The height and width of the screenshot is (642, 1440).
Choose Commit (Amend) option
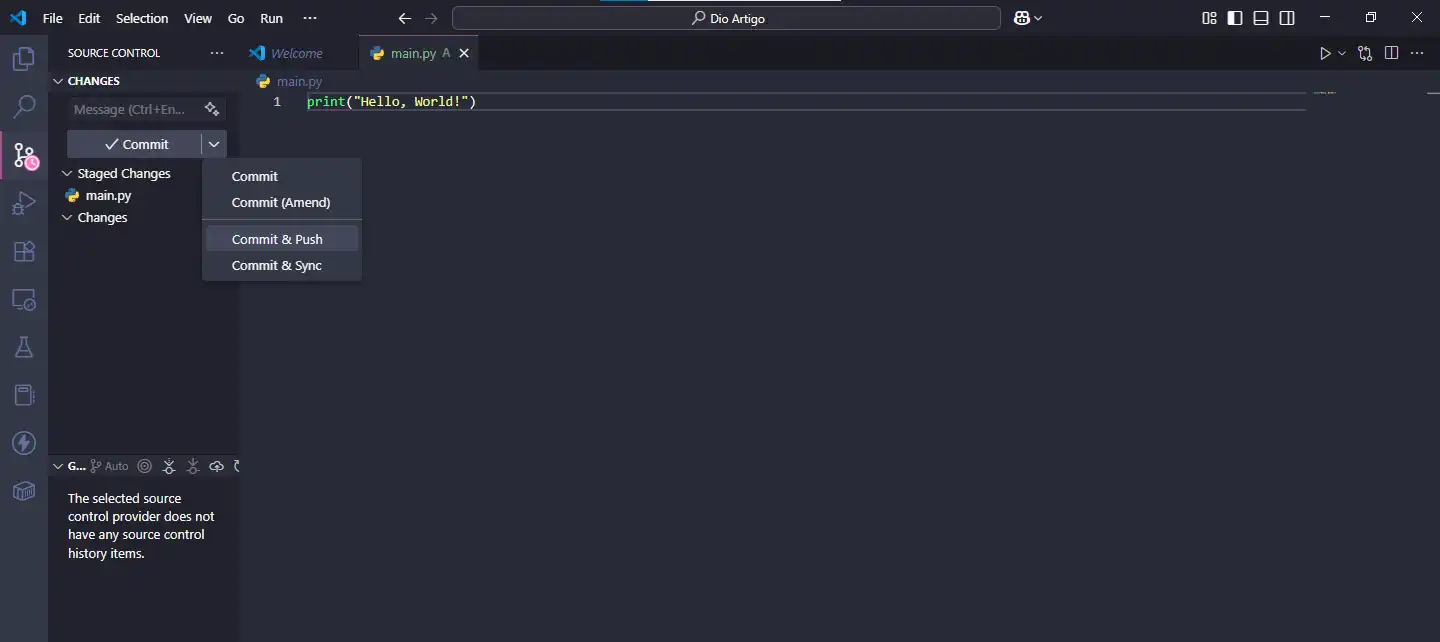[x=282, y=202]
